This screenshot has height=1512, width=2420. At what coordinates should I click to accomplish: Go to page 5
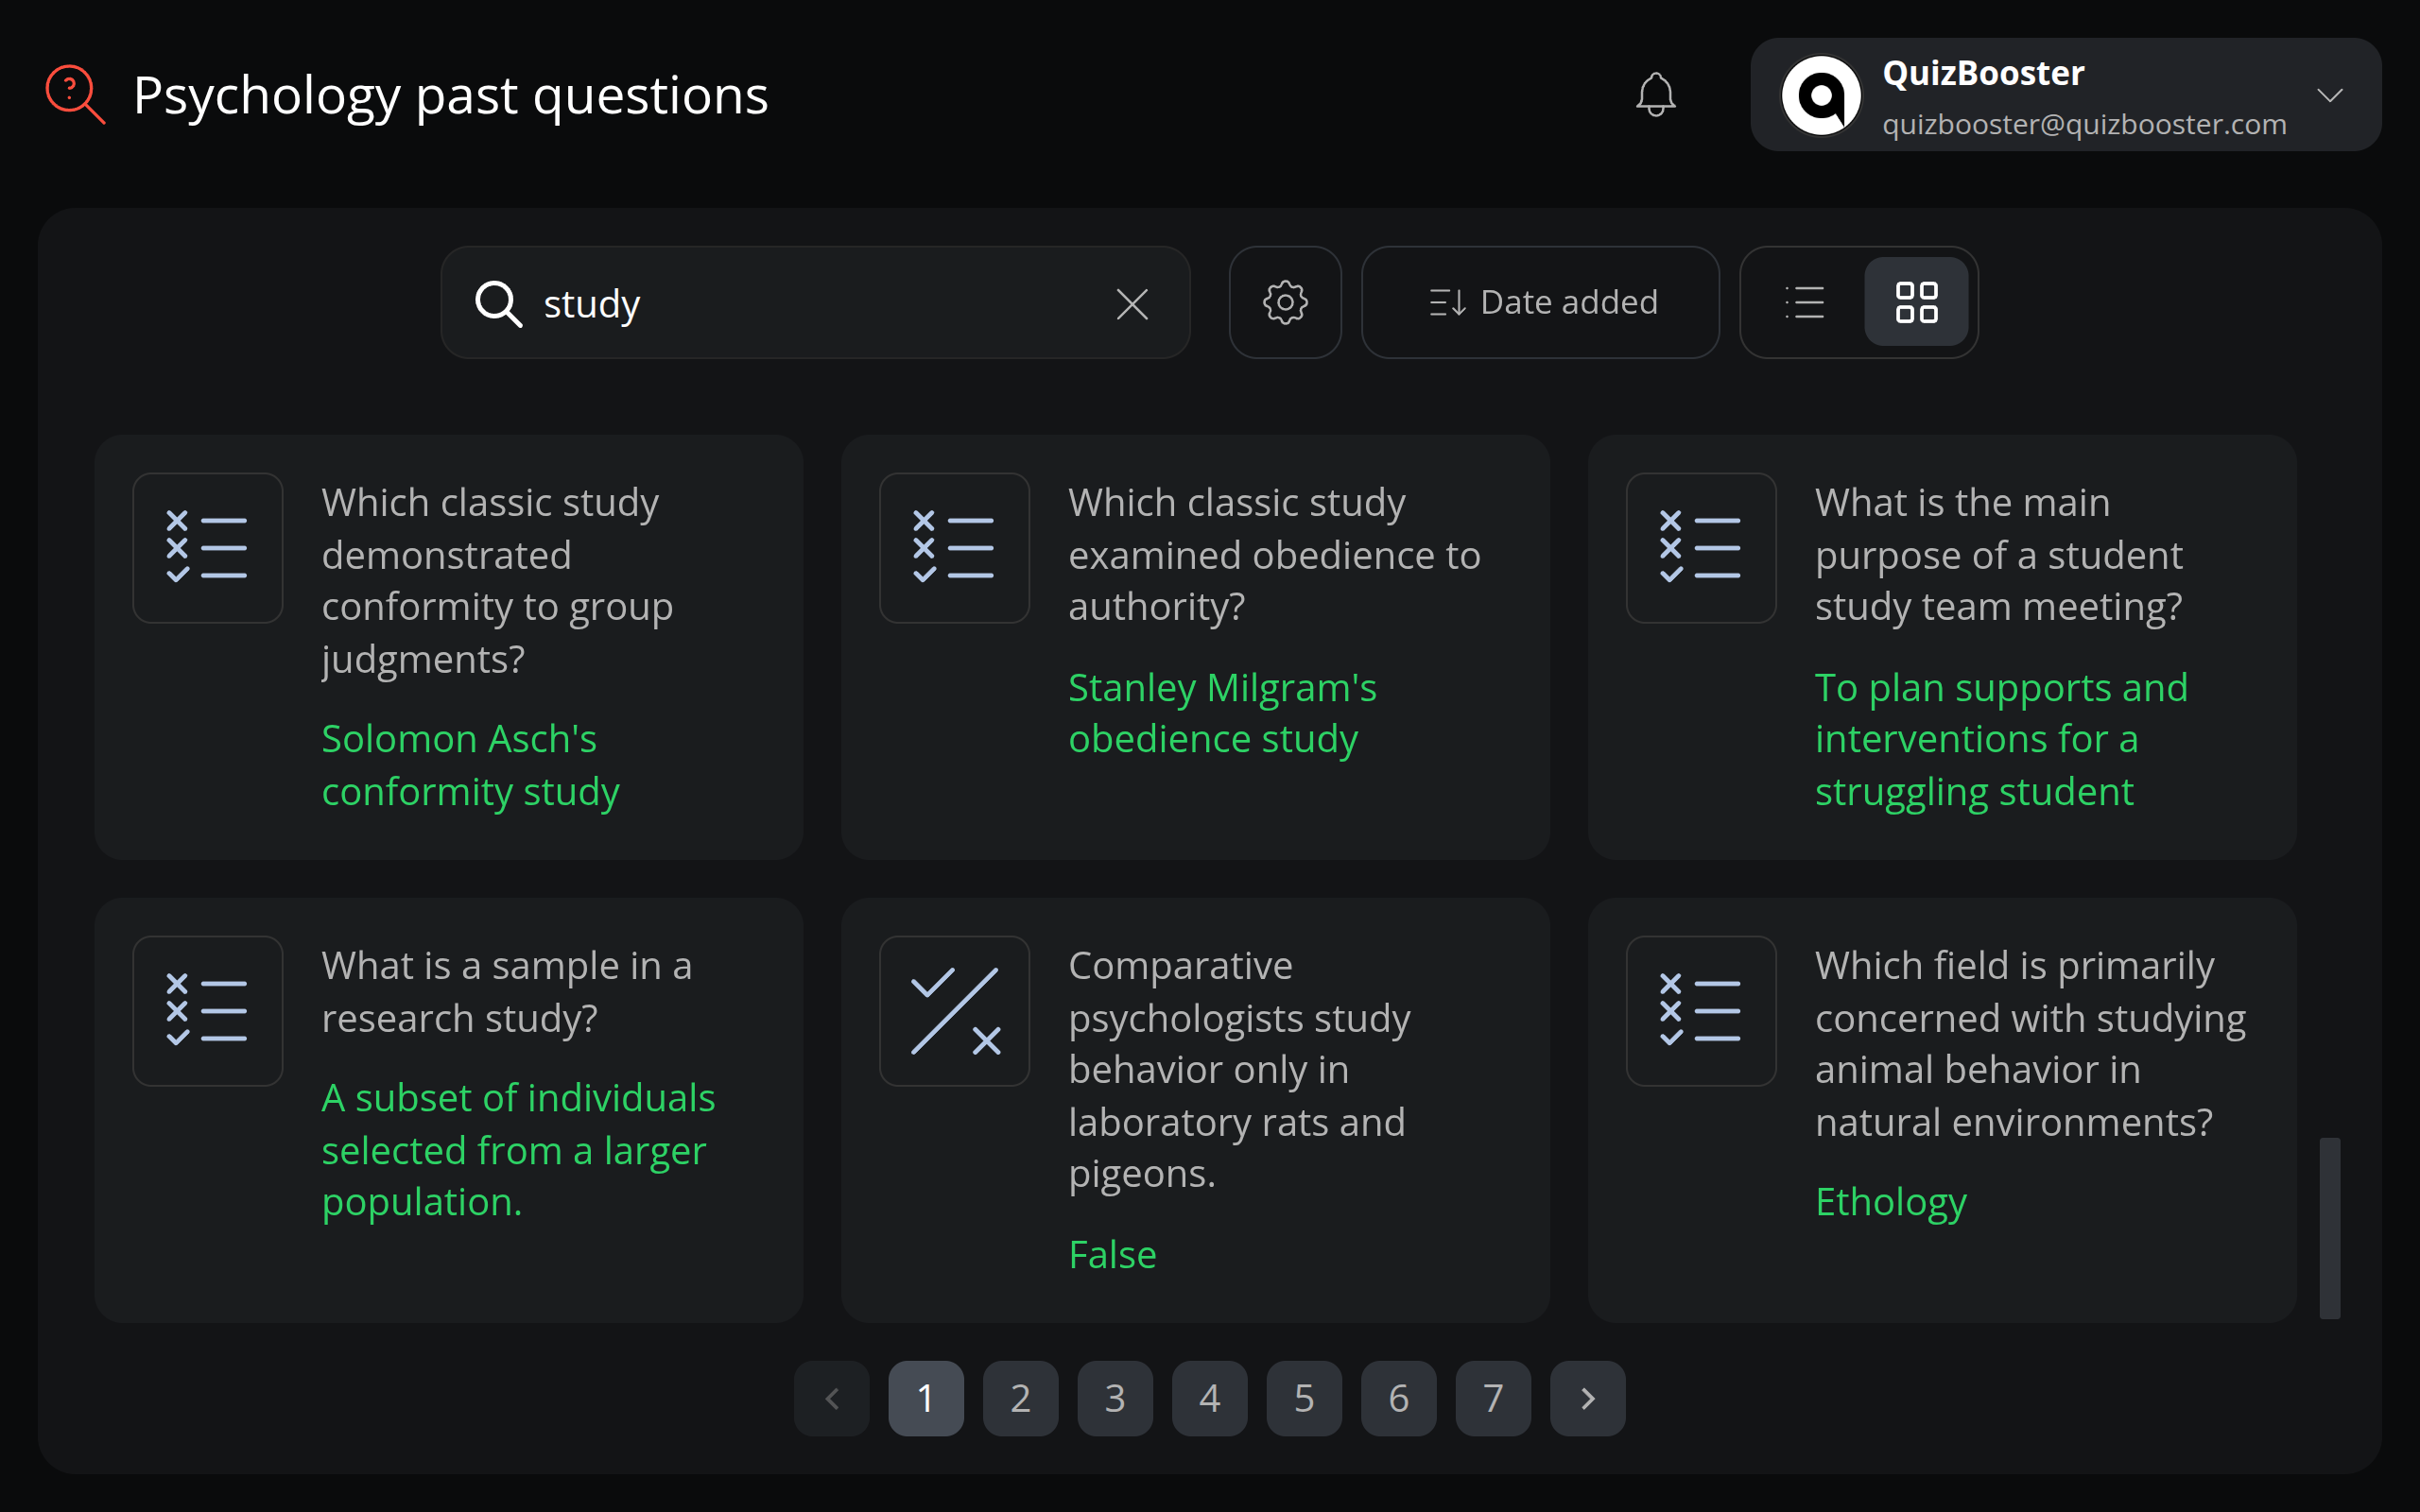[1304, 1398]
